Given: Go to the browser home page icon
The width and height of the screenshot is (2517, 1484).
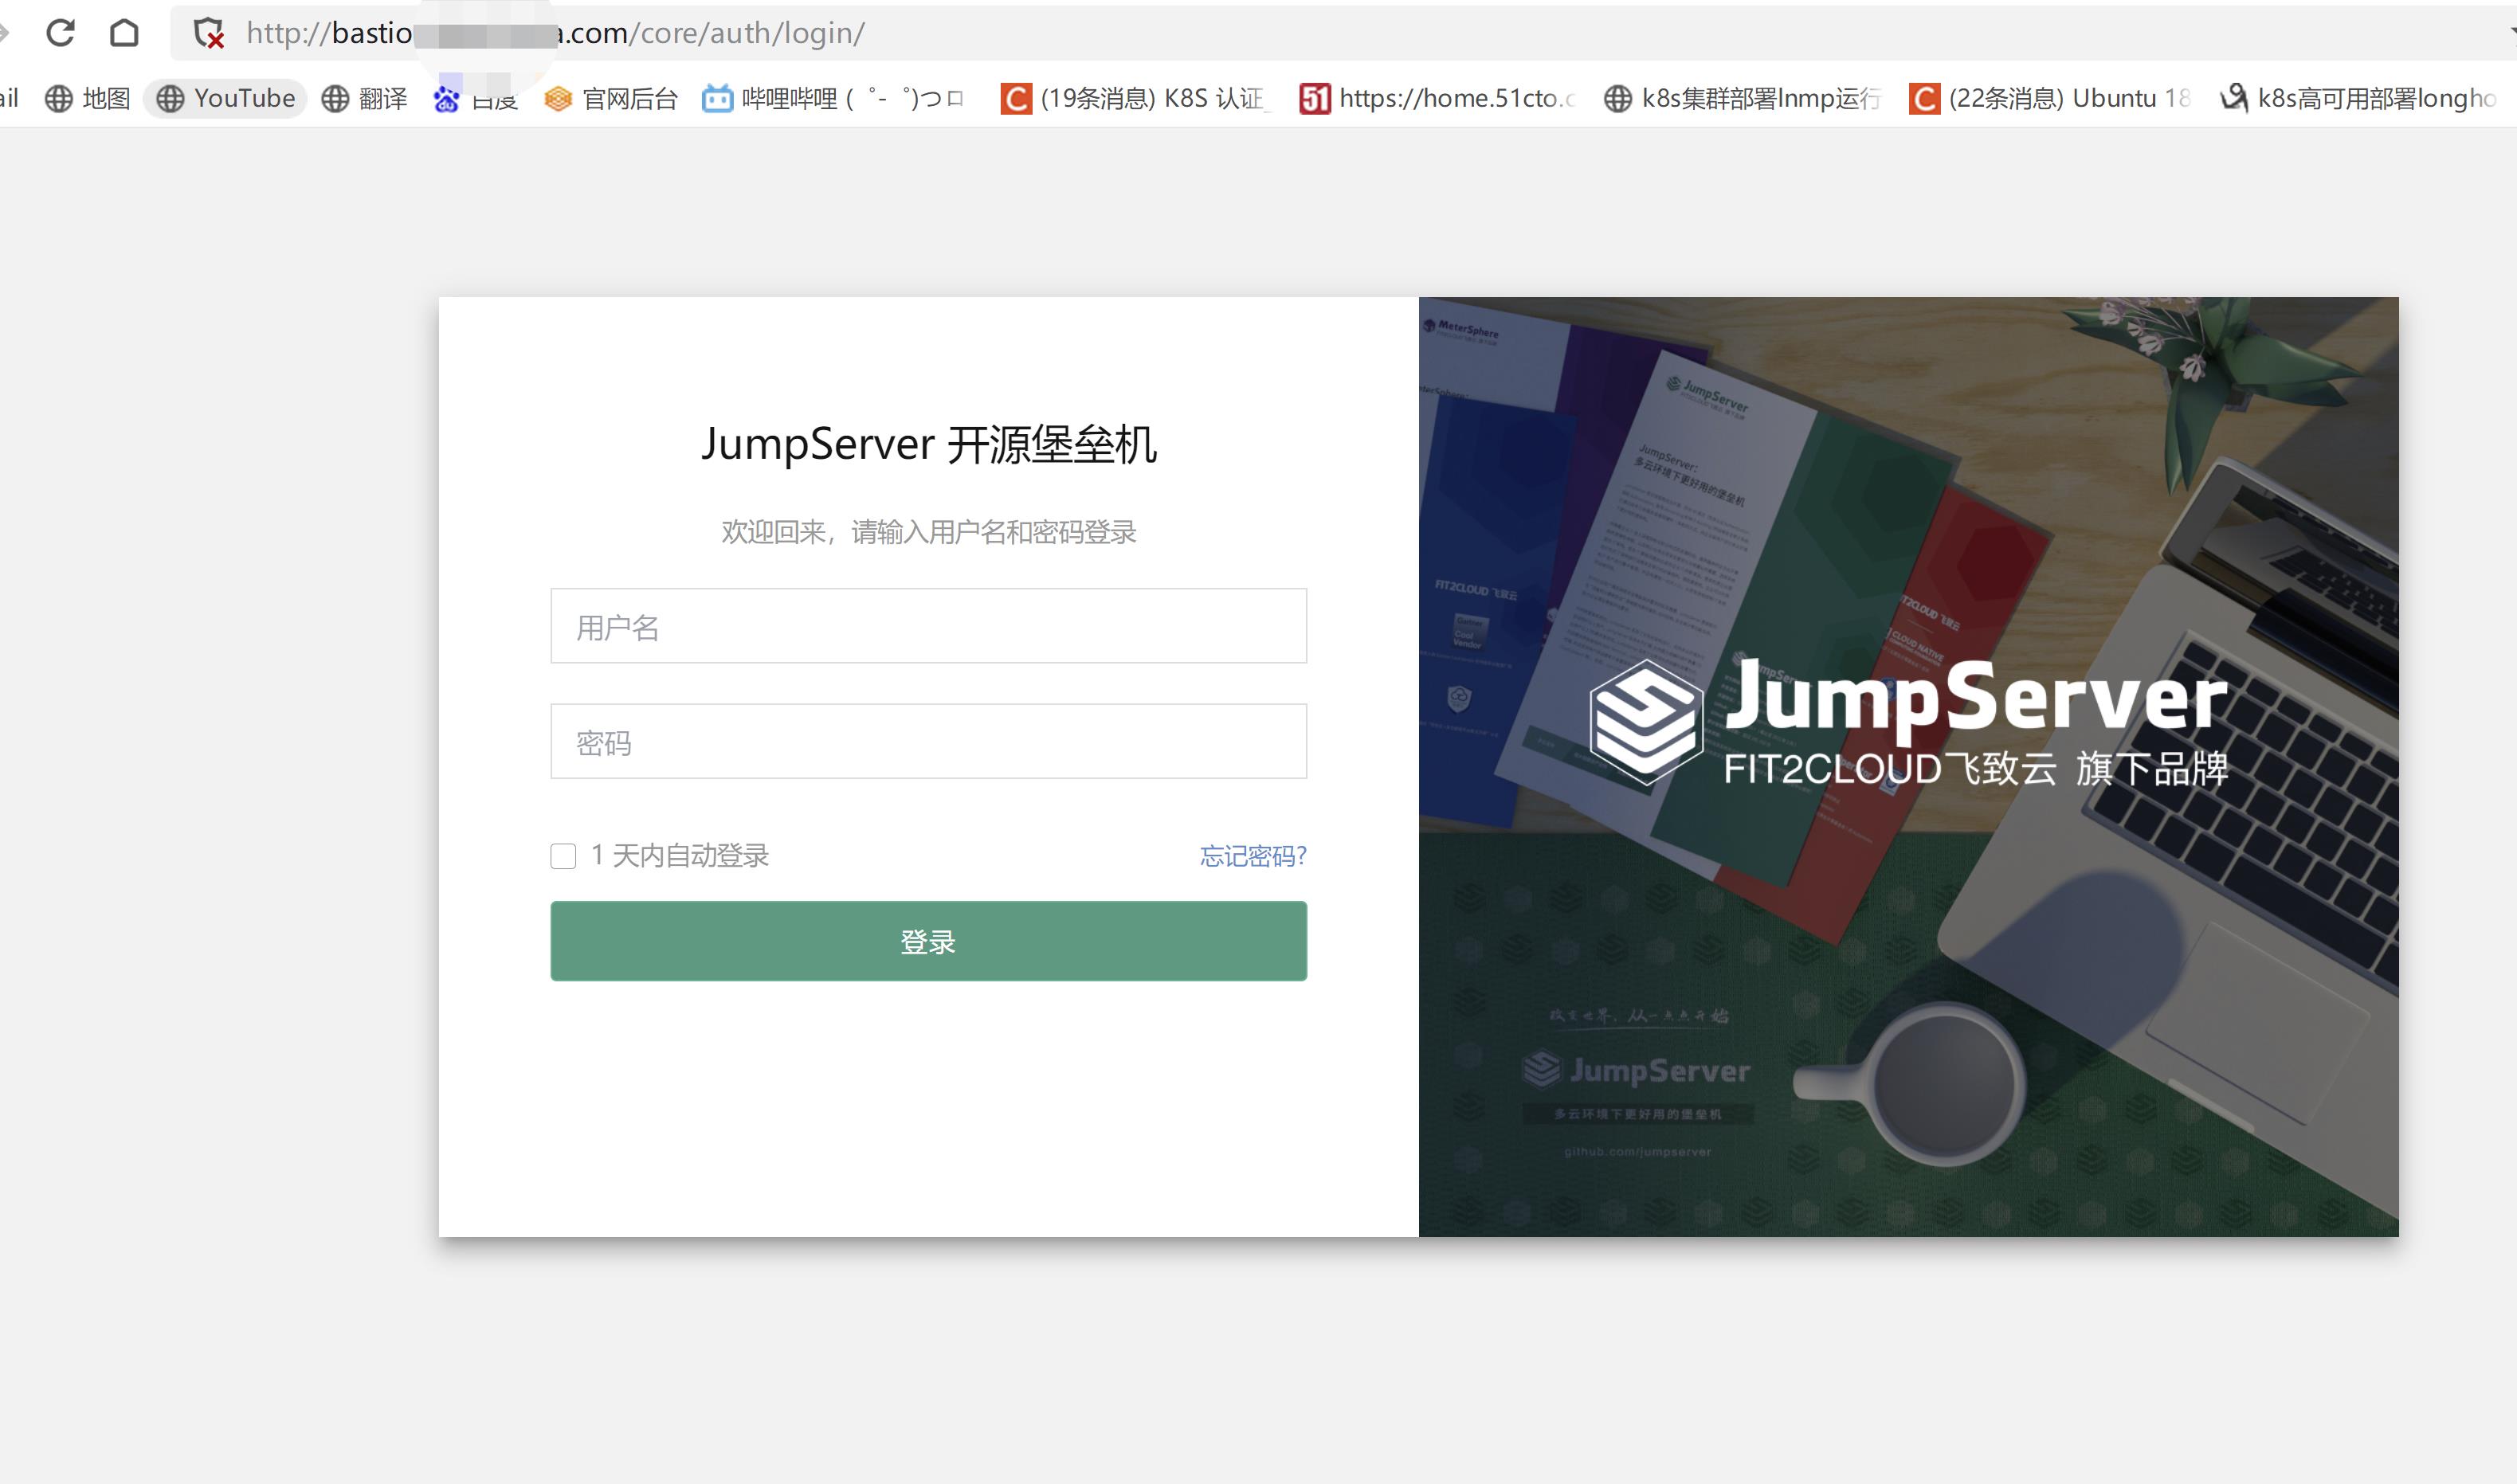Looking at the screenshot, I should [x=124, y=33].
